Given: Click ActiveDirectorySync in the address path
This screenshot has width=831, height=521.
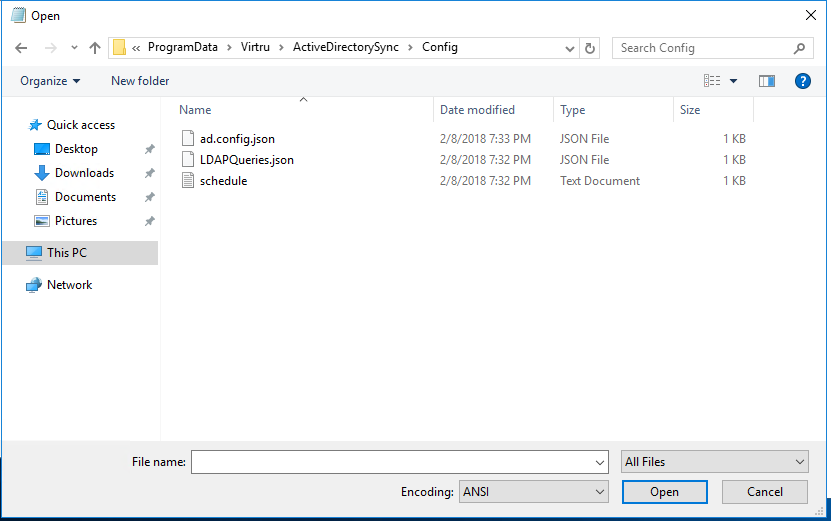Looking at the screenshot, I should pyautogui.click(x=346, y=47).
